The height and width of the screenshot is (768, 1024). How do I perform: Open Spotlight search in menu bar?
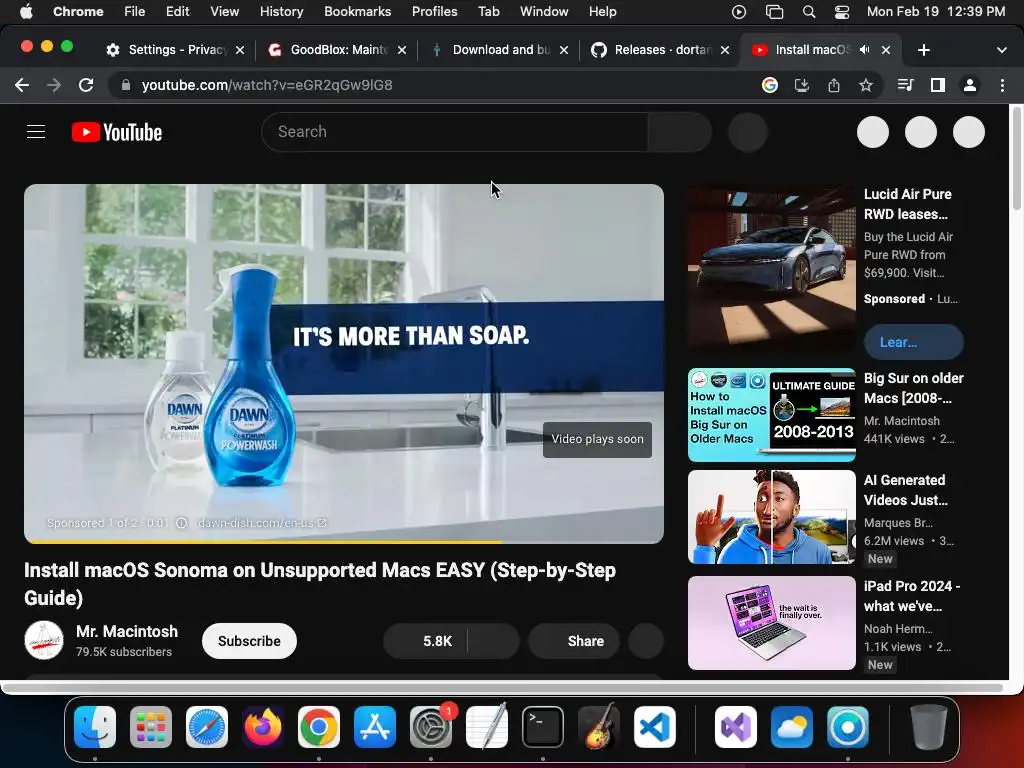tap(808, 12)
